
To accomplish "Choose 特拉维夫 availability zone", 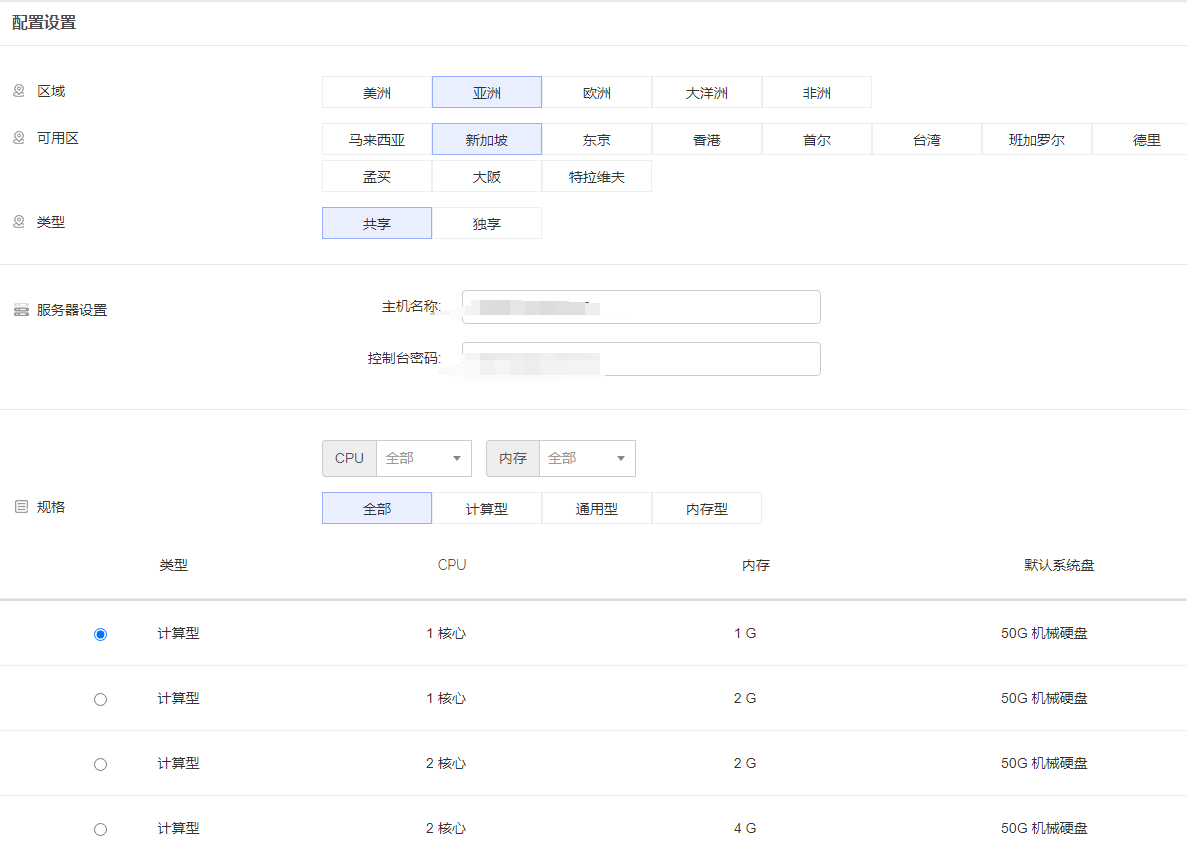I will (x=597, y=177).
